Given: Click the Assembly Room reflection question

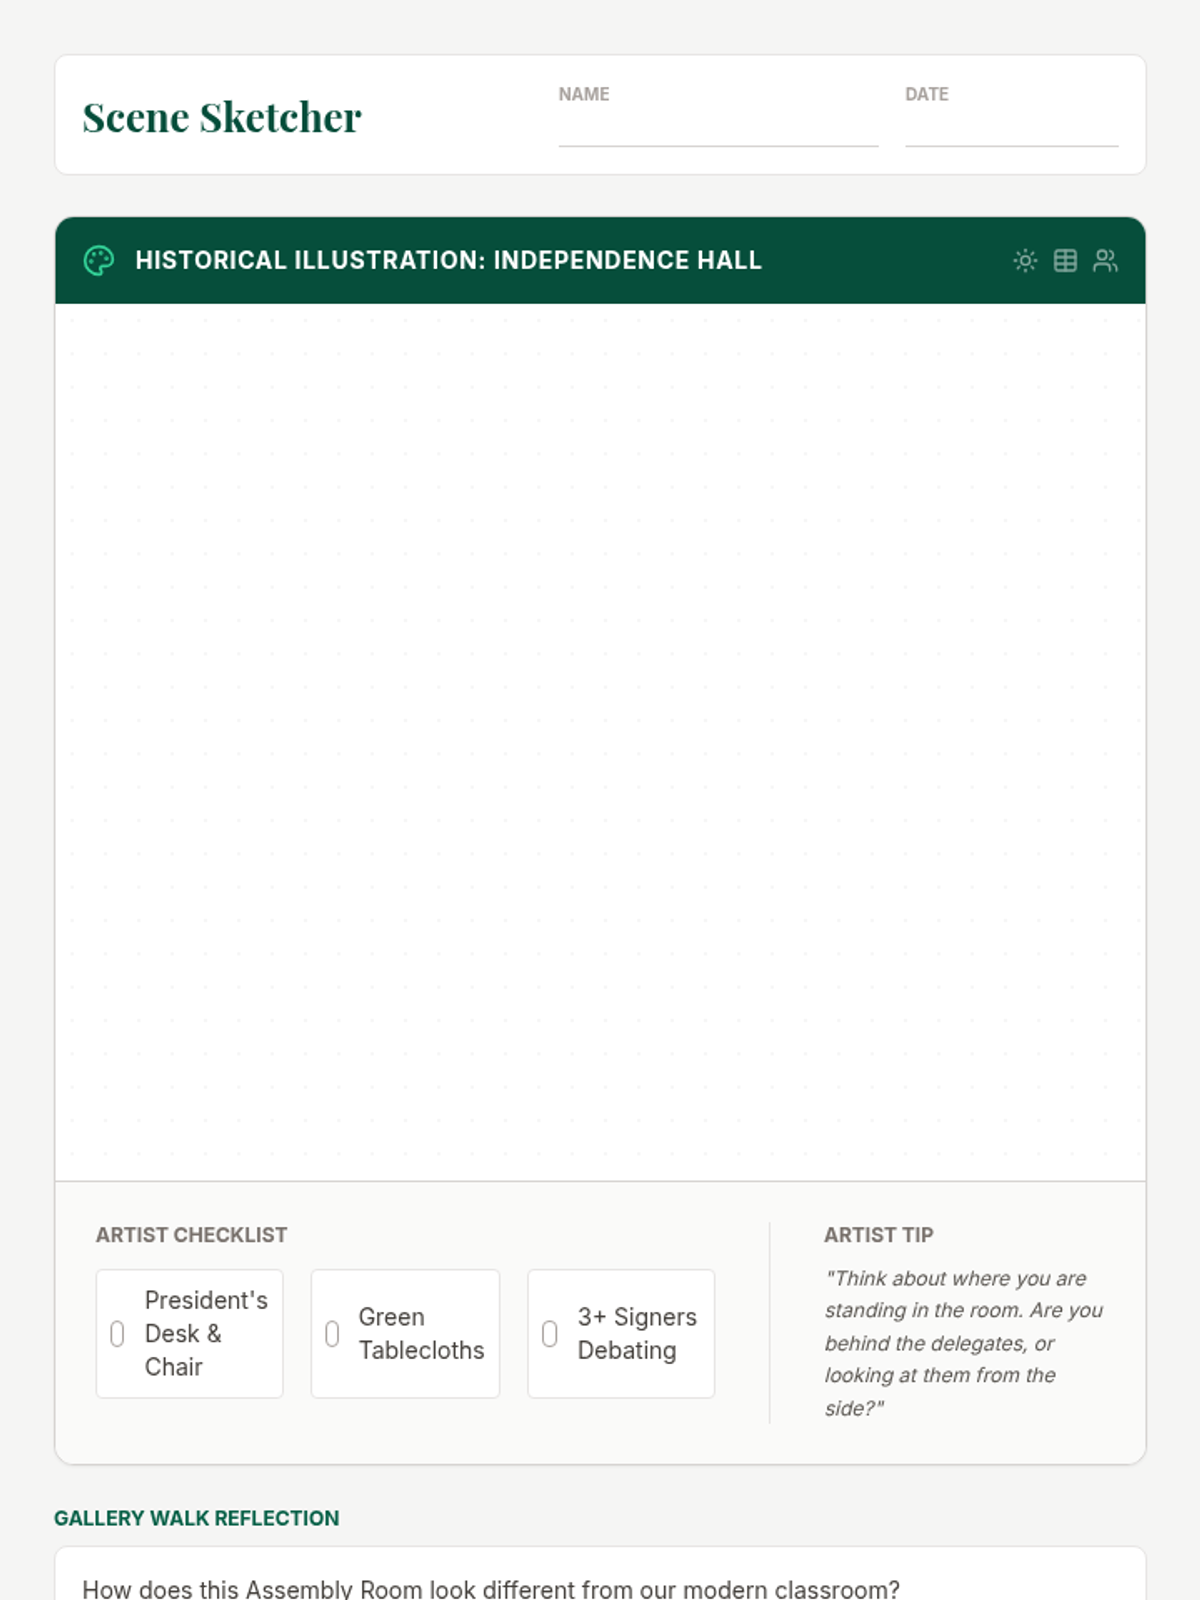Looking at the screenshot, I should 490,1588.
